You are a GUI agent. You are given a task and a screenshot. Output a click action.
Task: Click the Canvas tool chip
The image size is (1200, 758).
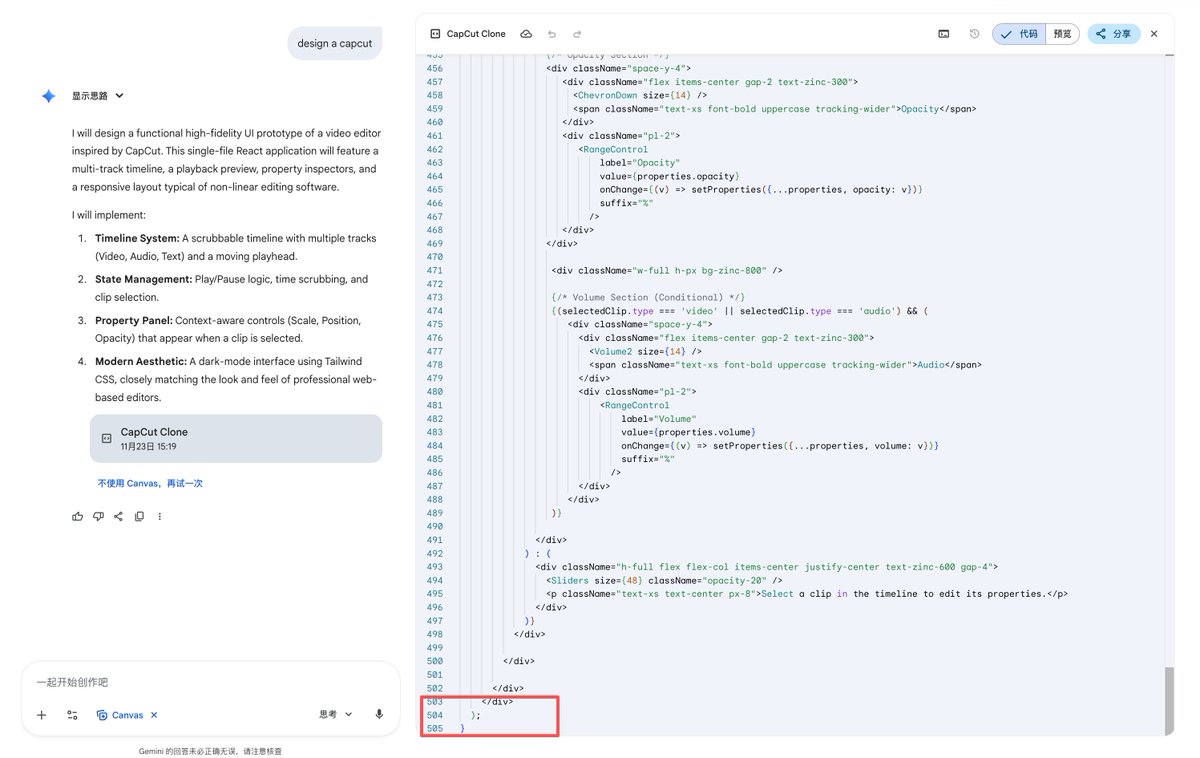[x=120, y=715]
